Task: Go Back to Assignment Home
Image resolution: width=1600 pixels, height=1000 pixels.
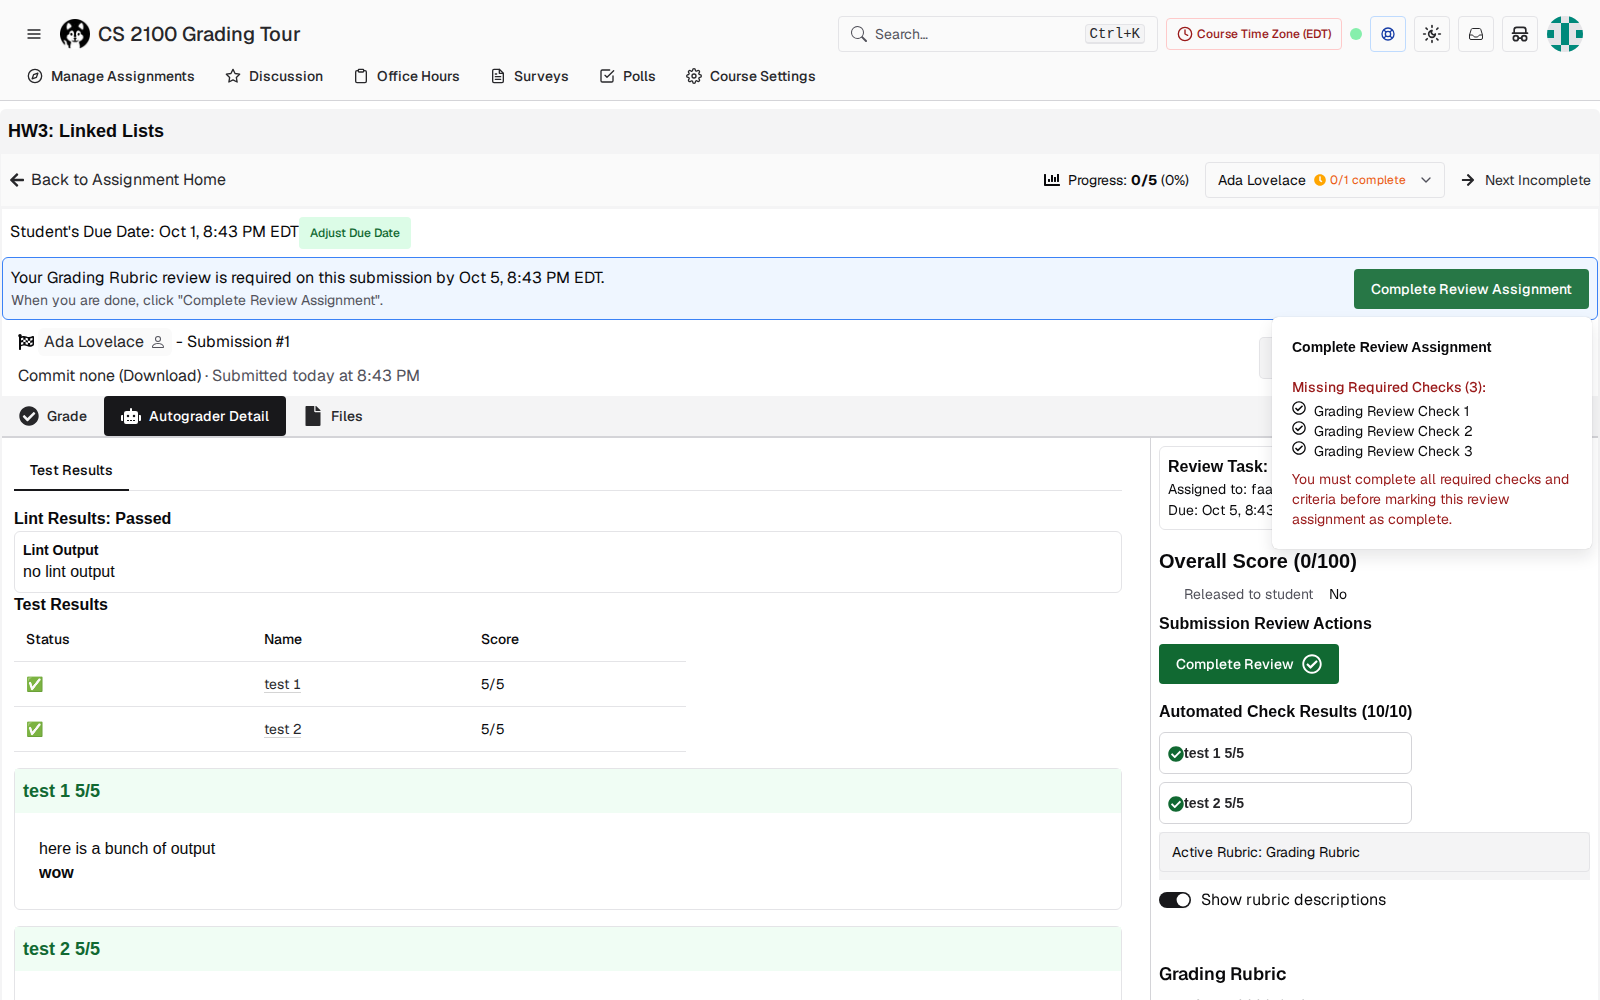Action: 118,180
